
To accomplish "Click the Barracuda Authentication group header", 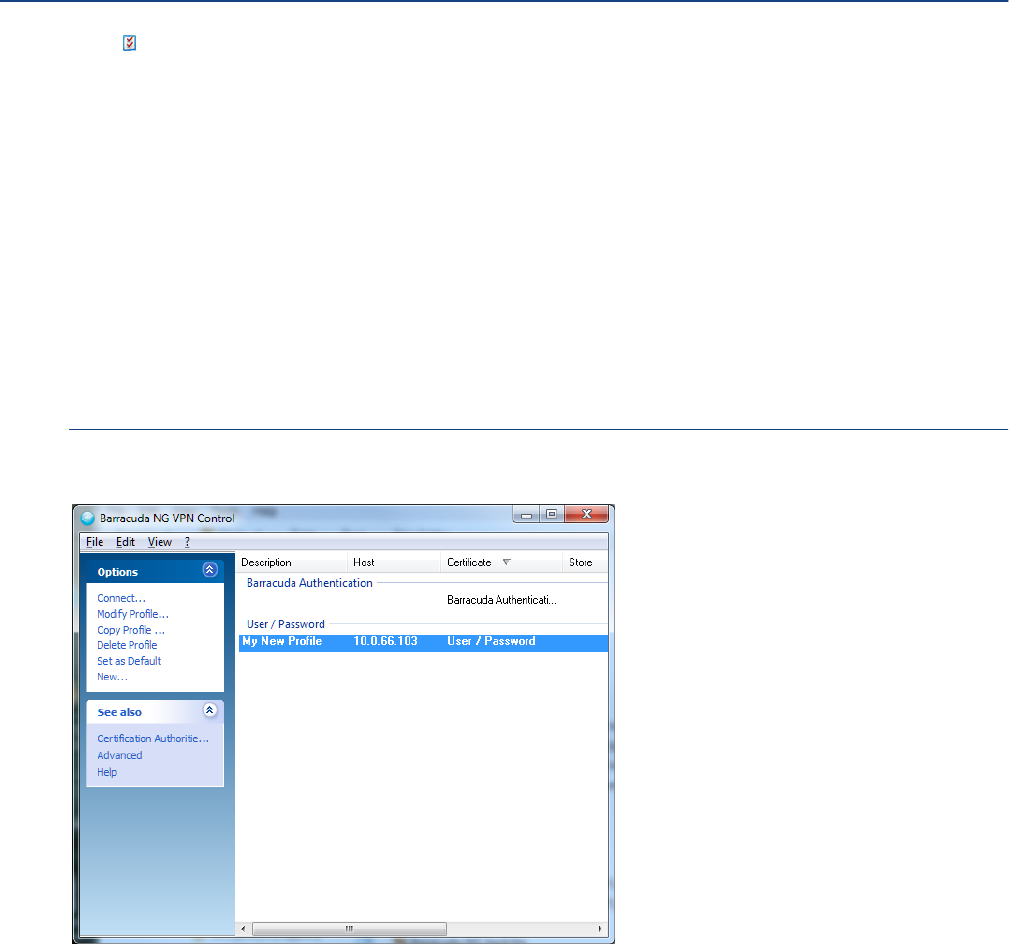I will (x=310, y=583).
